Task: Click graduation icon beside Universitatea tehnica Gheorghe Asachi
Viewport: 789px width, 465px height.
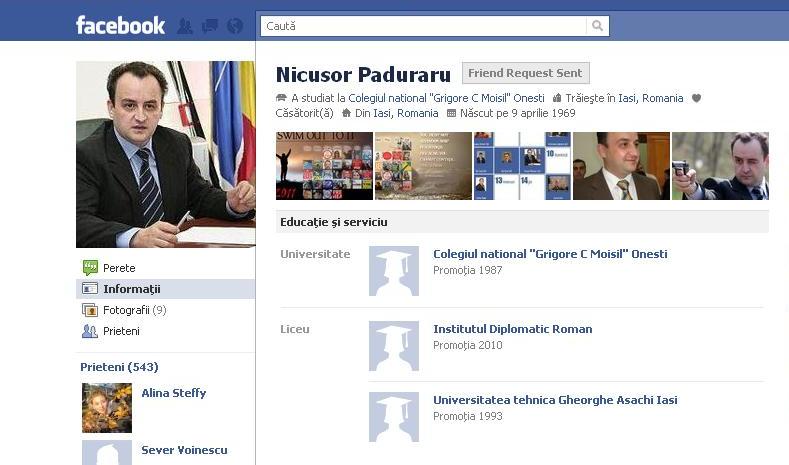Action: [394, 417]
